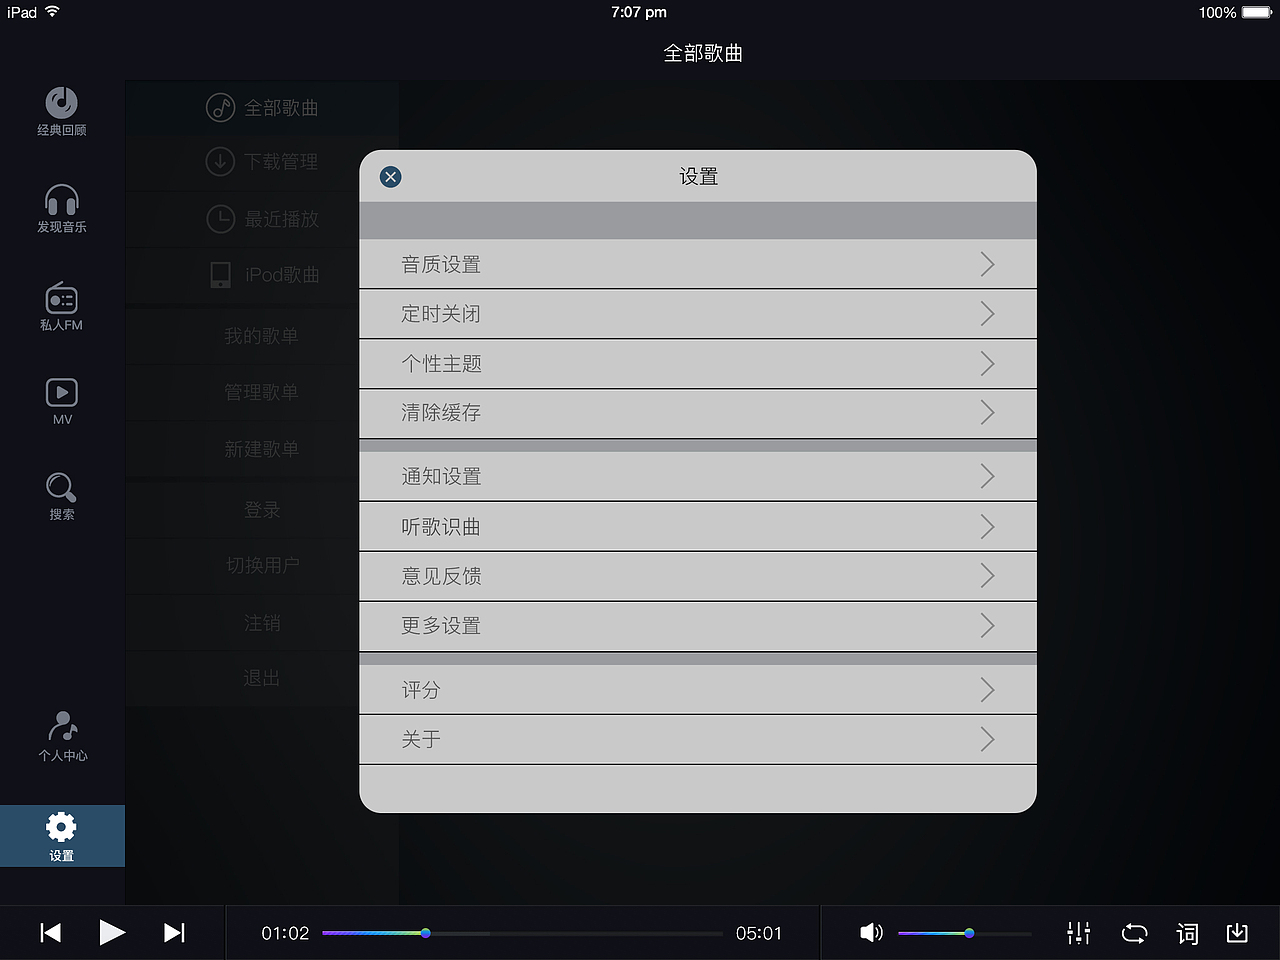Open 定时关闭 sleep timer options
This screenshot has width=1280, height=960.
(698, 314)
